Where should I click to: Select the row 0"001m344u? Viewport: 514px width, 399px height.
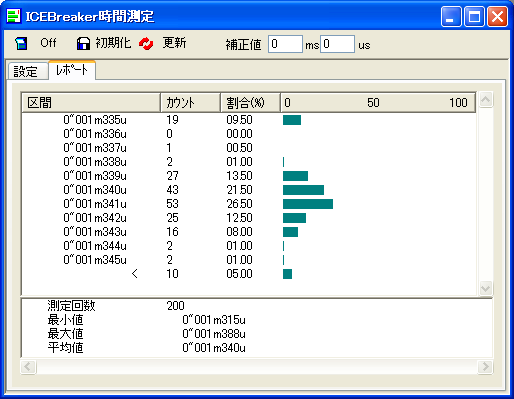(248, 246)
